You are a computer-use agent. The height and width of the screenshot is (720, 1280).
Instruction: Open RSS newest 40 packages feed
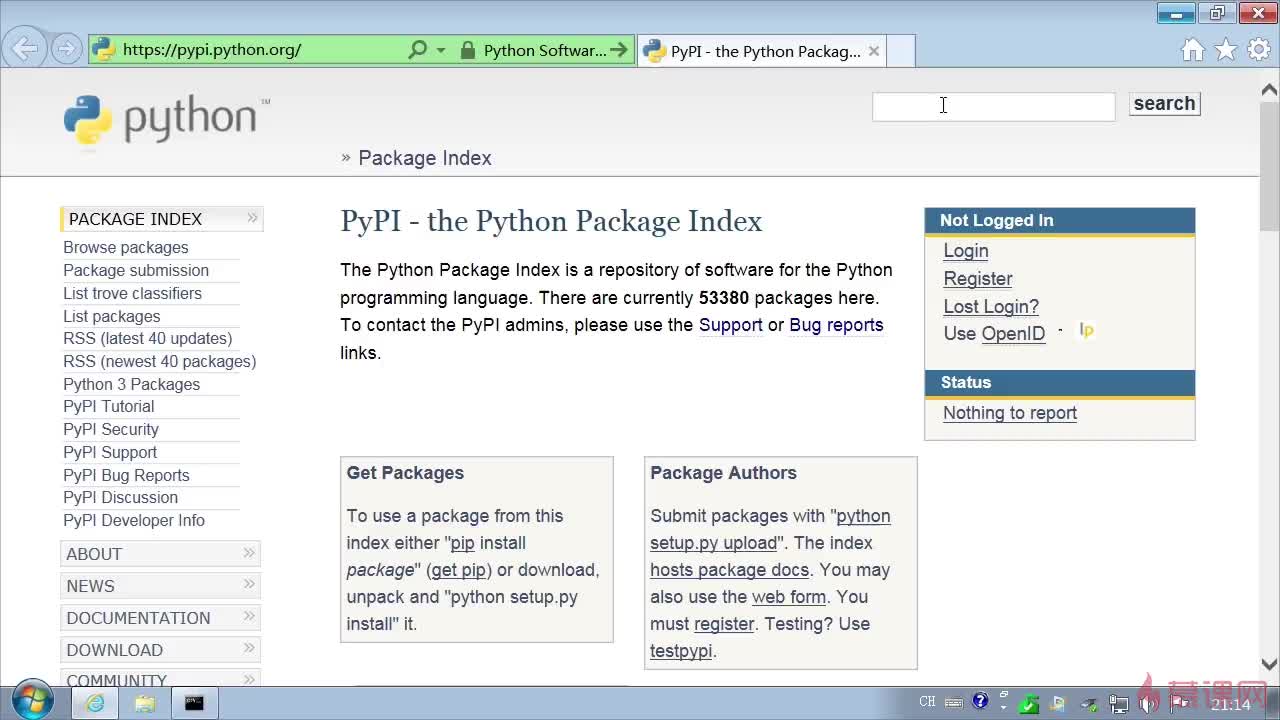[160, 361]
